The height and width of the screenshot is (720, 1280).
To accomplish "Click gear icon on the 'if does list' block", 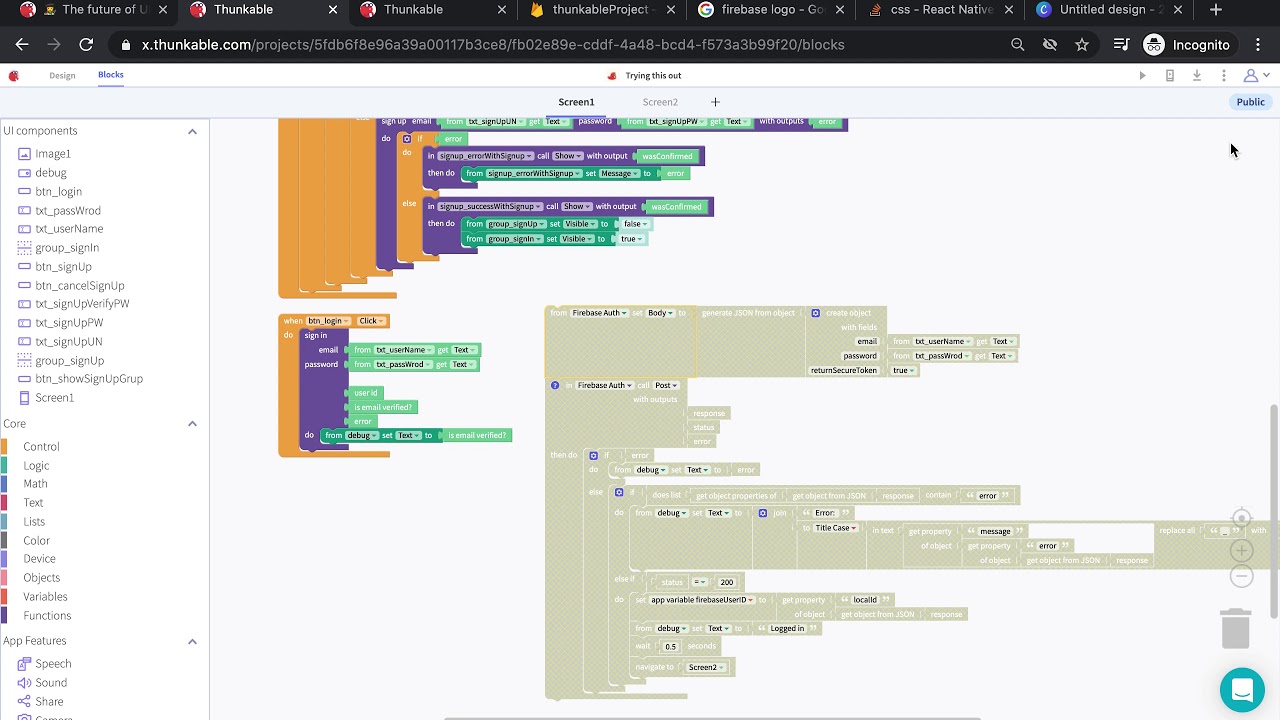I will [619, 493].
